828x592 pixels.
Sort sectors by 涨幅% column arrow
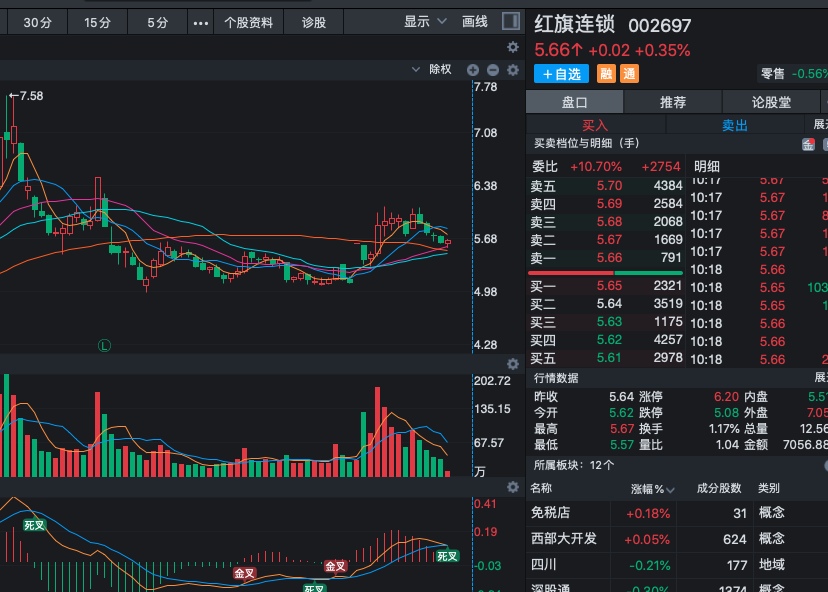670,490
